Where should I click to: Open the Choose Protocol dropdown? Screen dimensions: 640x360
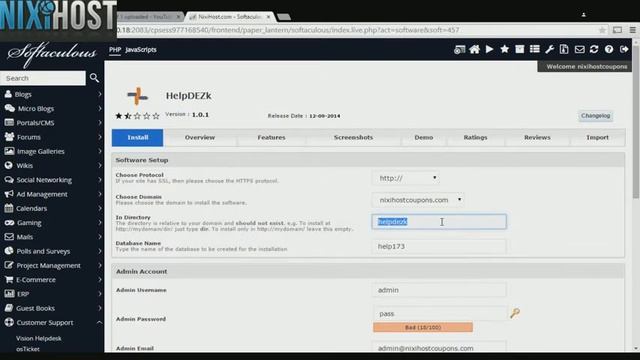click(x=406, y=178)
